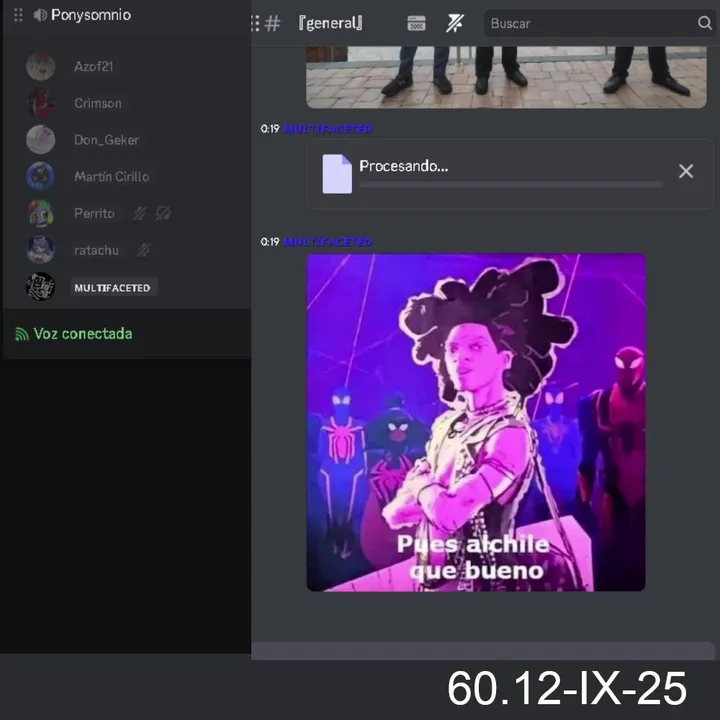Click the Voz conectada signal icon
720x720 pixels.
pos(22,334)
